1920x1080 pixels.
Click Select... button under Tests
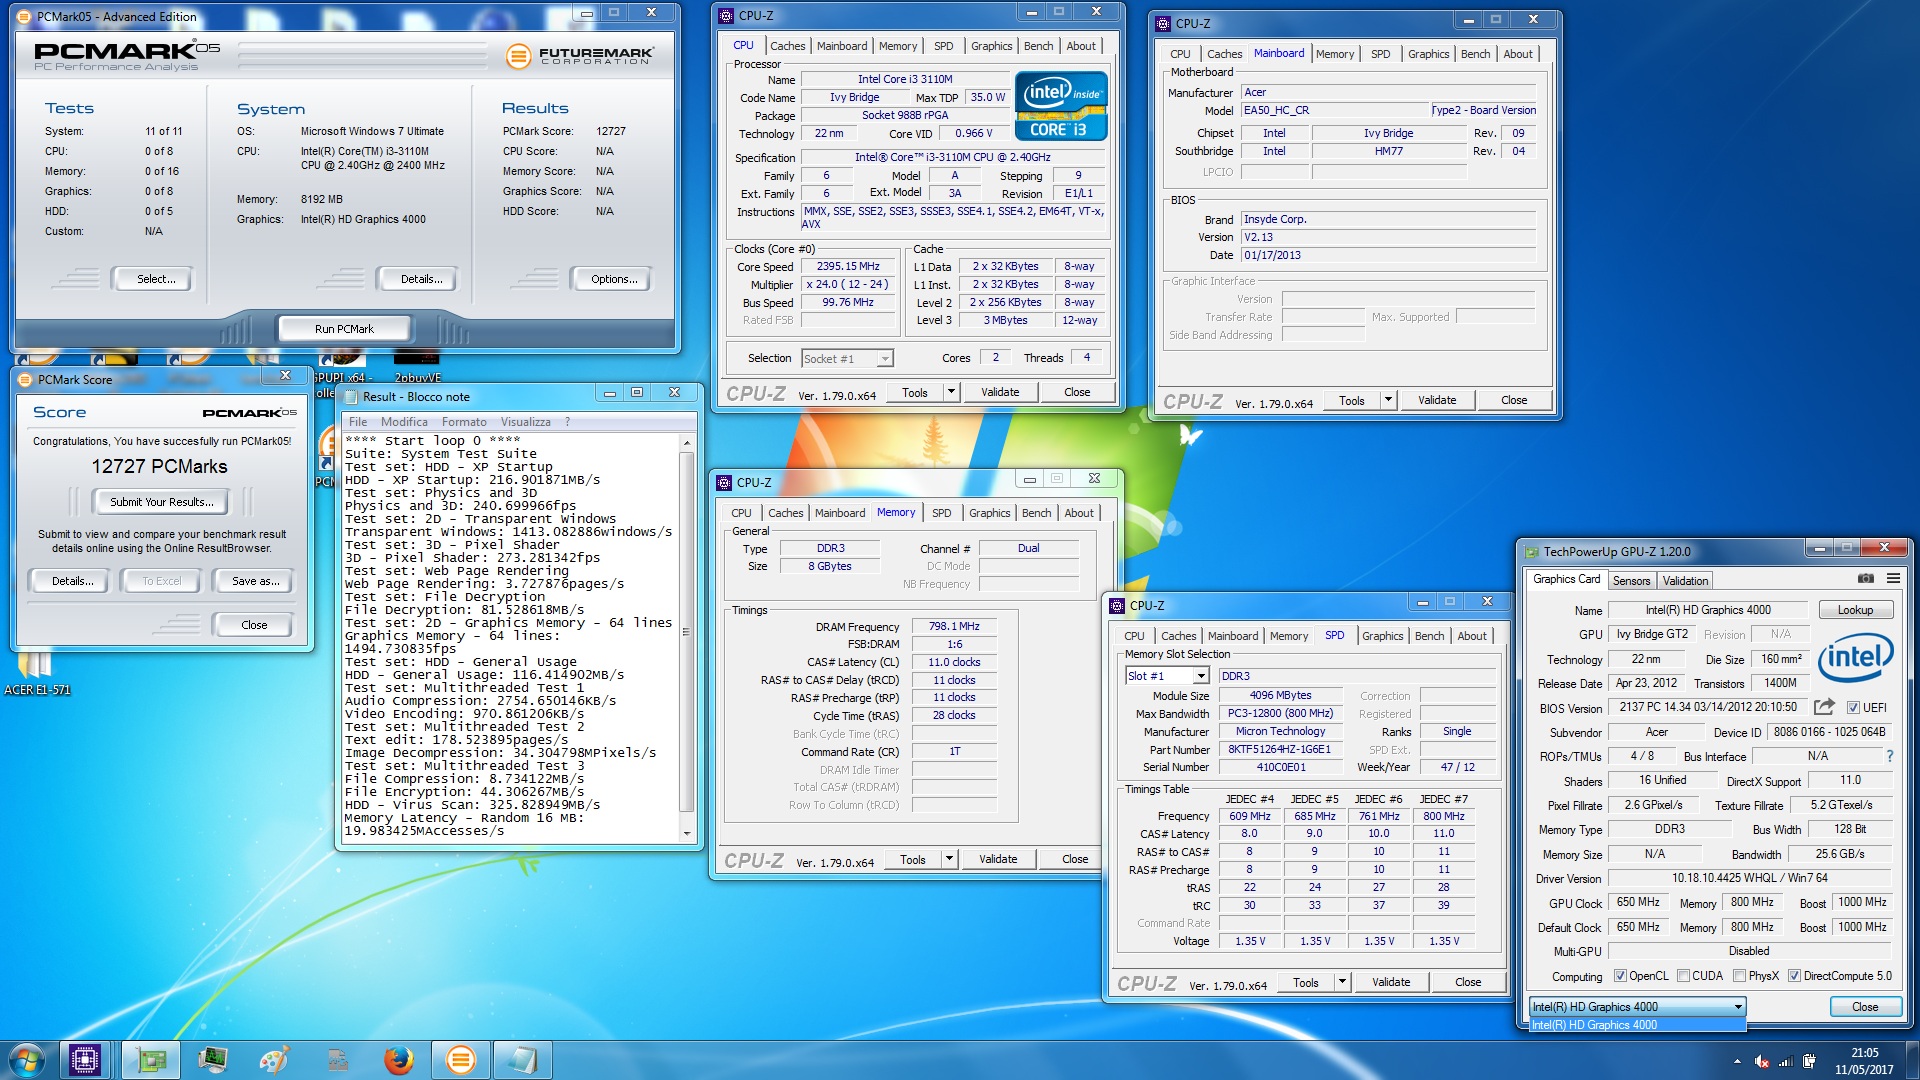[x=155, y=279]
